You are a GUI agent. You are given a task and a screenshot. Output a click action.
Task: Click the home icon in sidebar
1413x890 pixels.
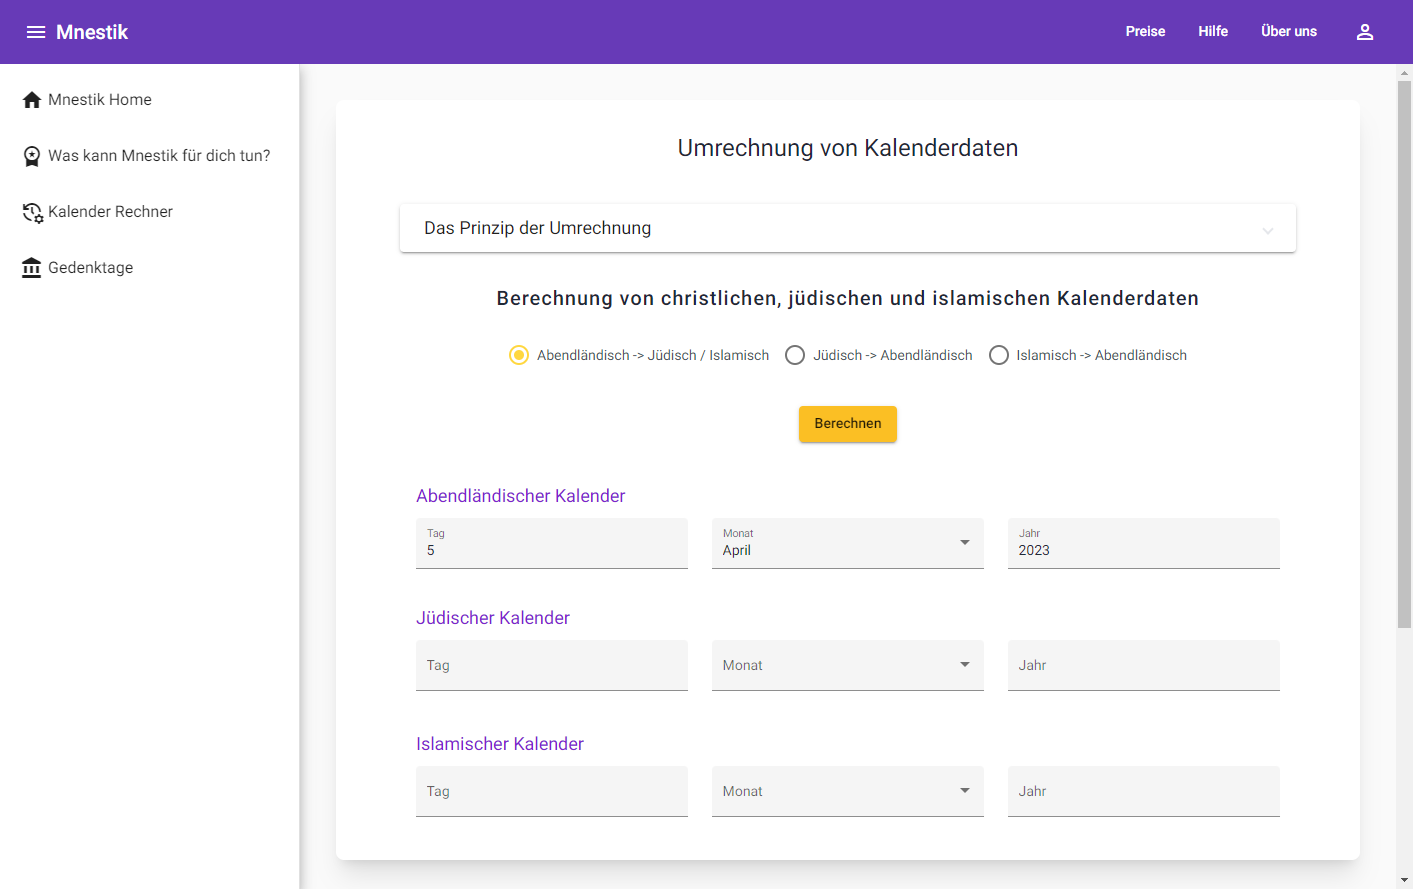click(x=32, y=100)
